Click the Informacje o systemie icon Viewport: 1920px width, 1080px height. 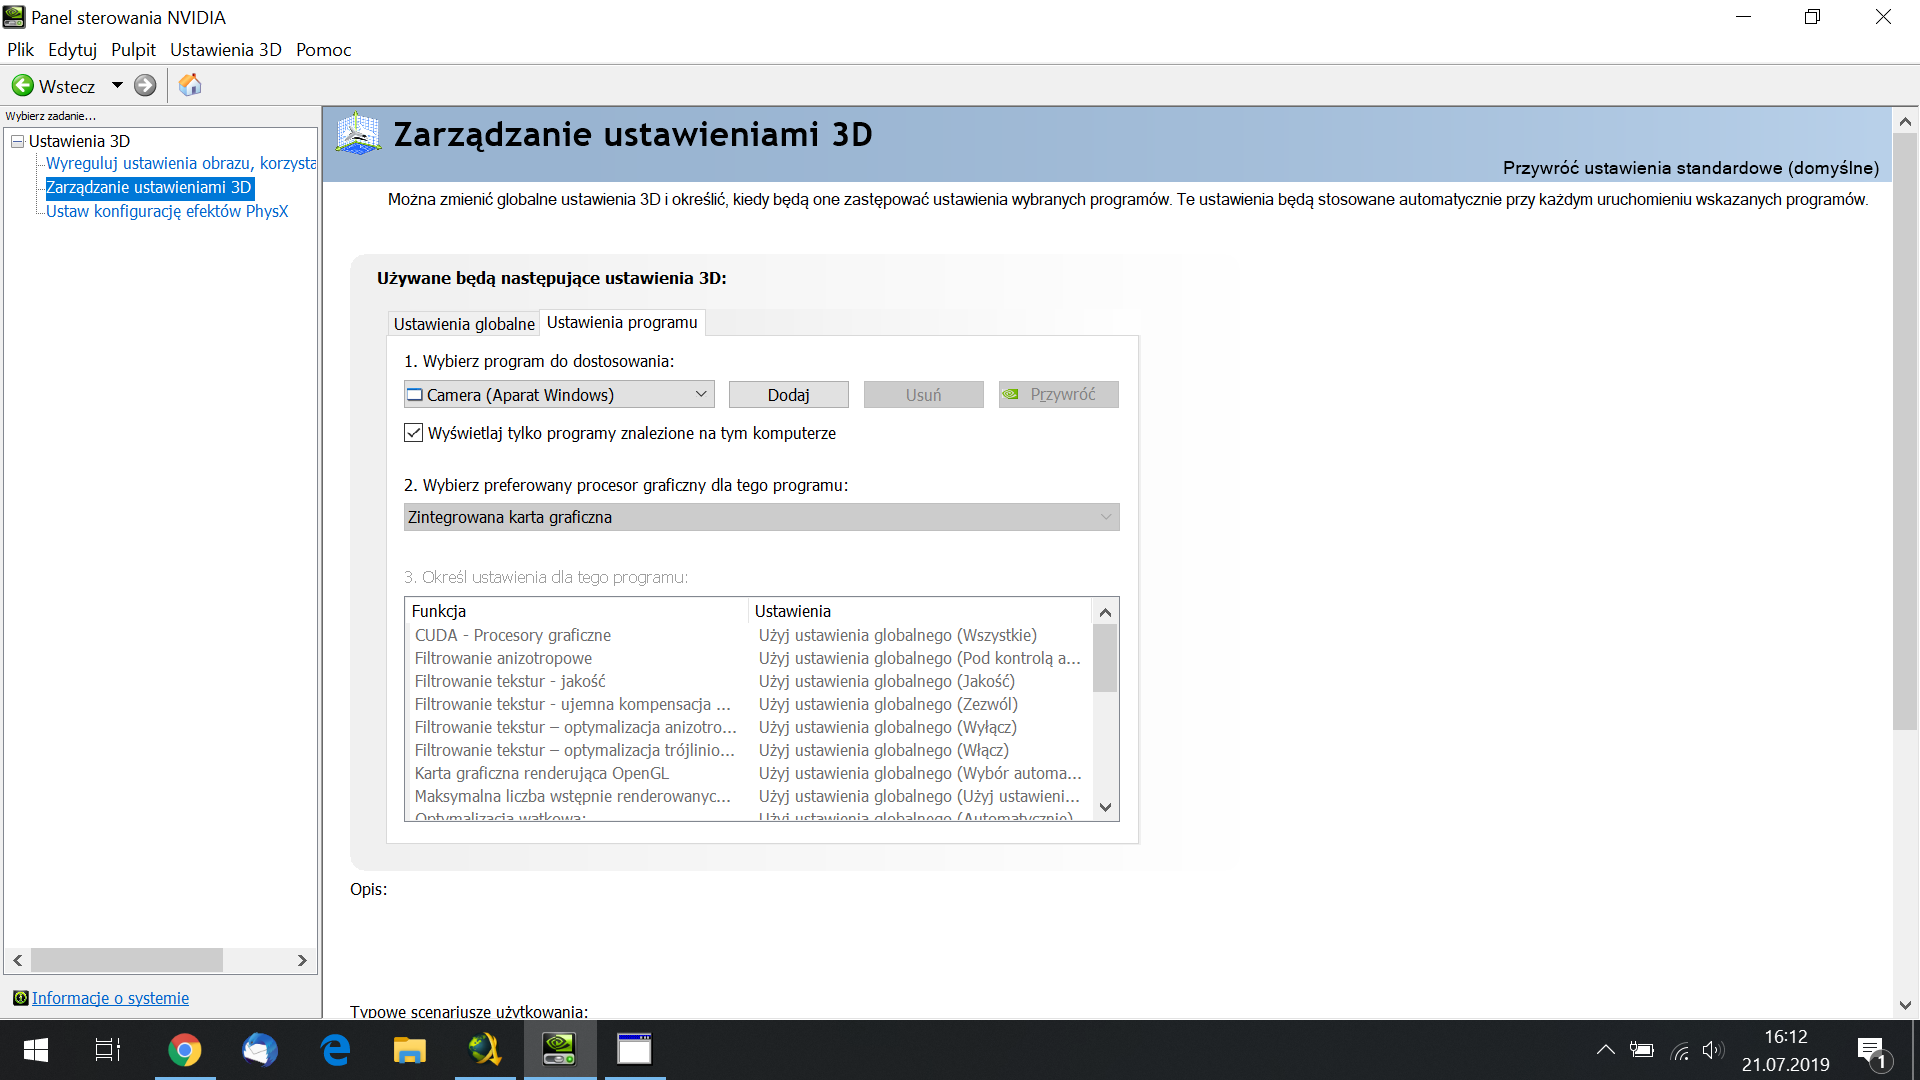pos(20,998)
